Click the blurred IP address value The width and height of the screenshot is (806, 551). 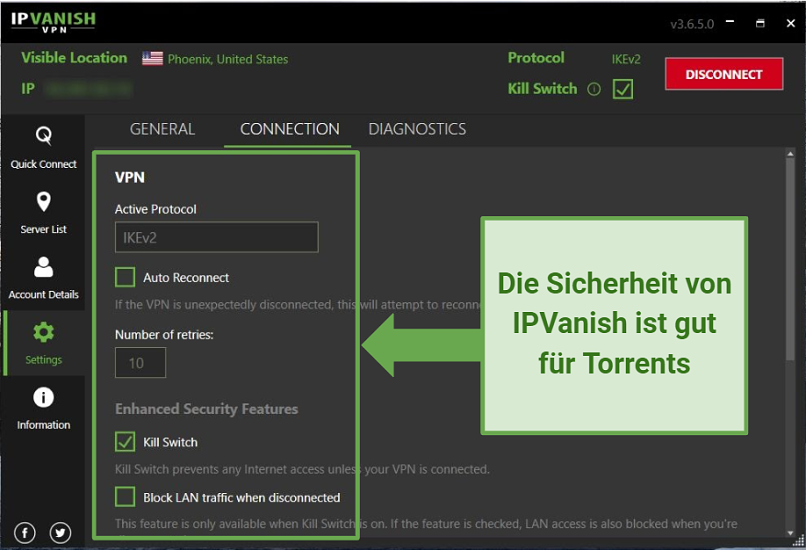(88, 89)
